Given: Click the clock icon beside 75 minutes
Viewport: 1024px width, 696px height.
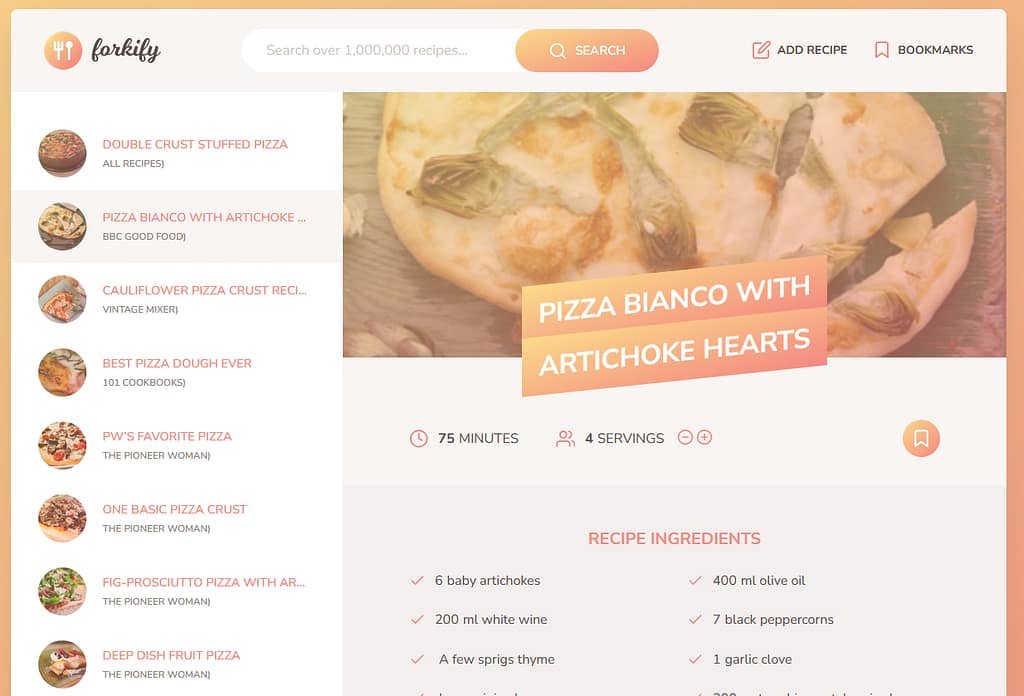Looking at the screenshot, I should tap(419, 438).
